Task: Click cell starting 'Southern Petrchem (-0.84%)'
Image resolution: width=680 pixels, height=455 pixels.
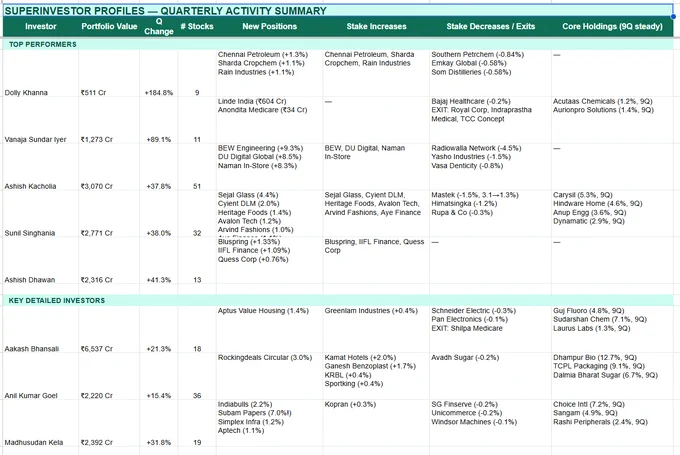Action: pos(490,73)
